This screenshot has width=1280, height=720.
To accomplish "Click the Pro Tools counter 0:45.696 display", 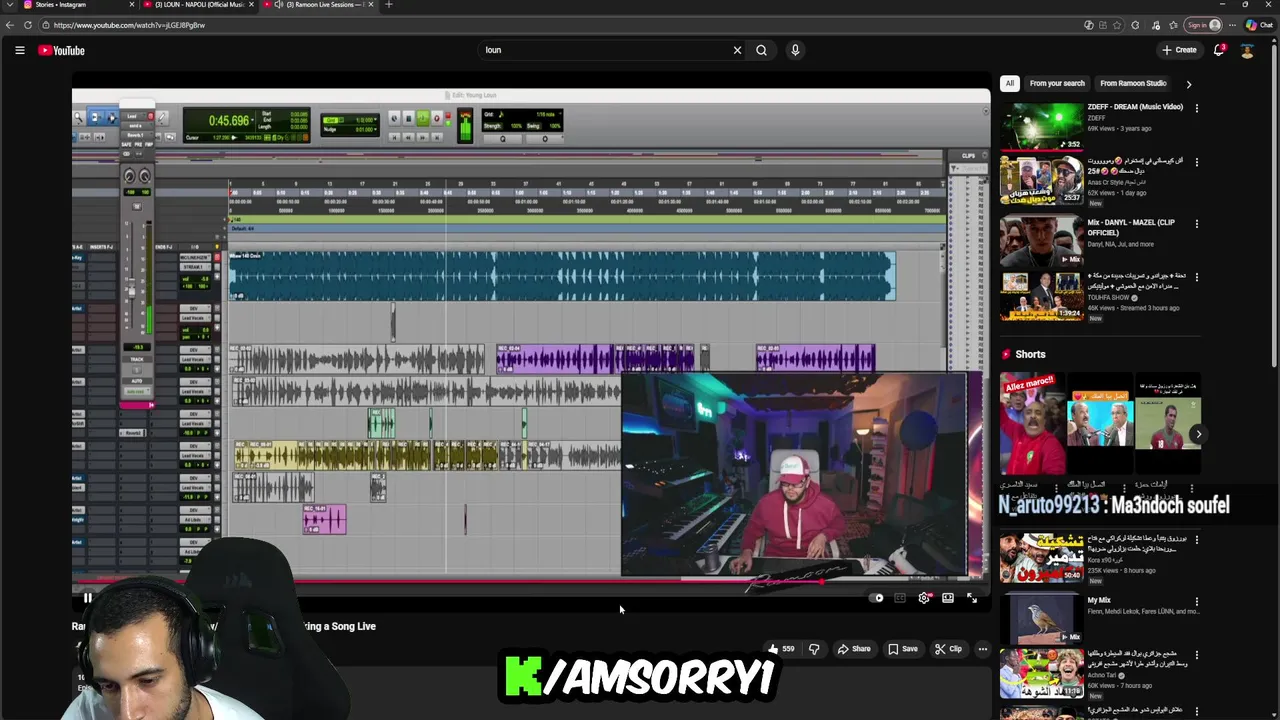I will click(228, 121).
